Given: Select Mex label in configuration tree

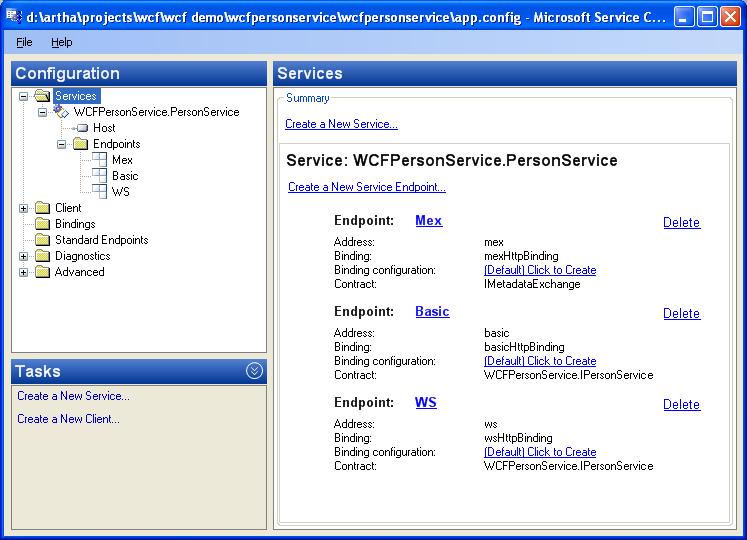Looking at the screenshot, I should click(x=122, y=160).
